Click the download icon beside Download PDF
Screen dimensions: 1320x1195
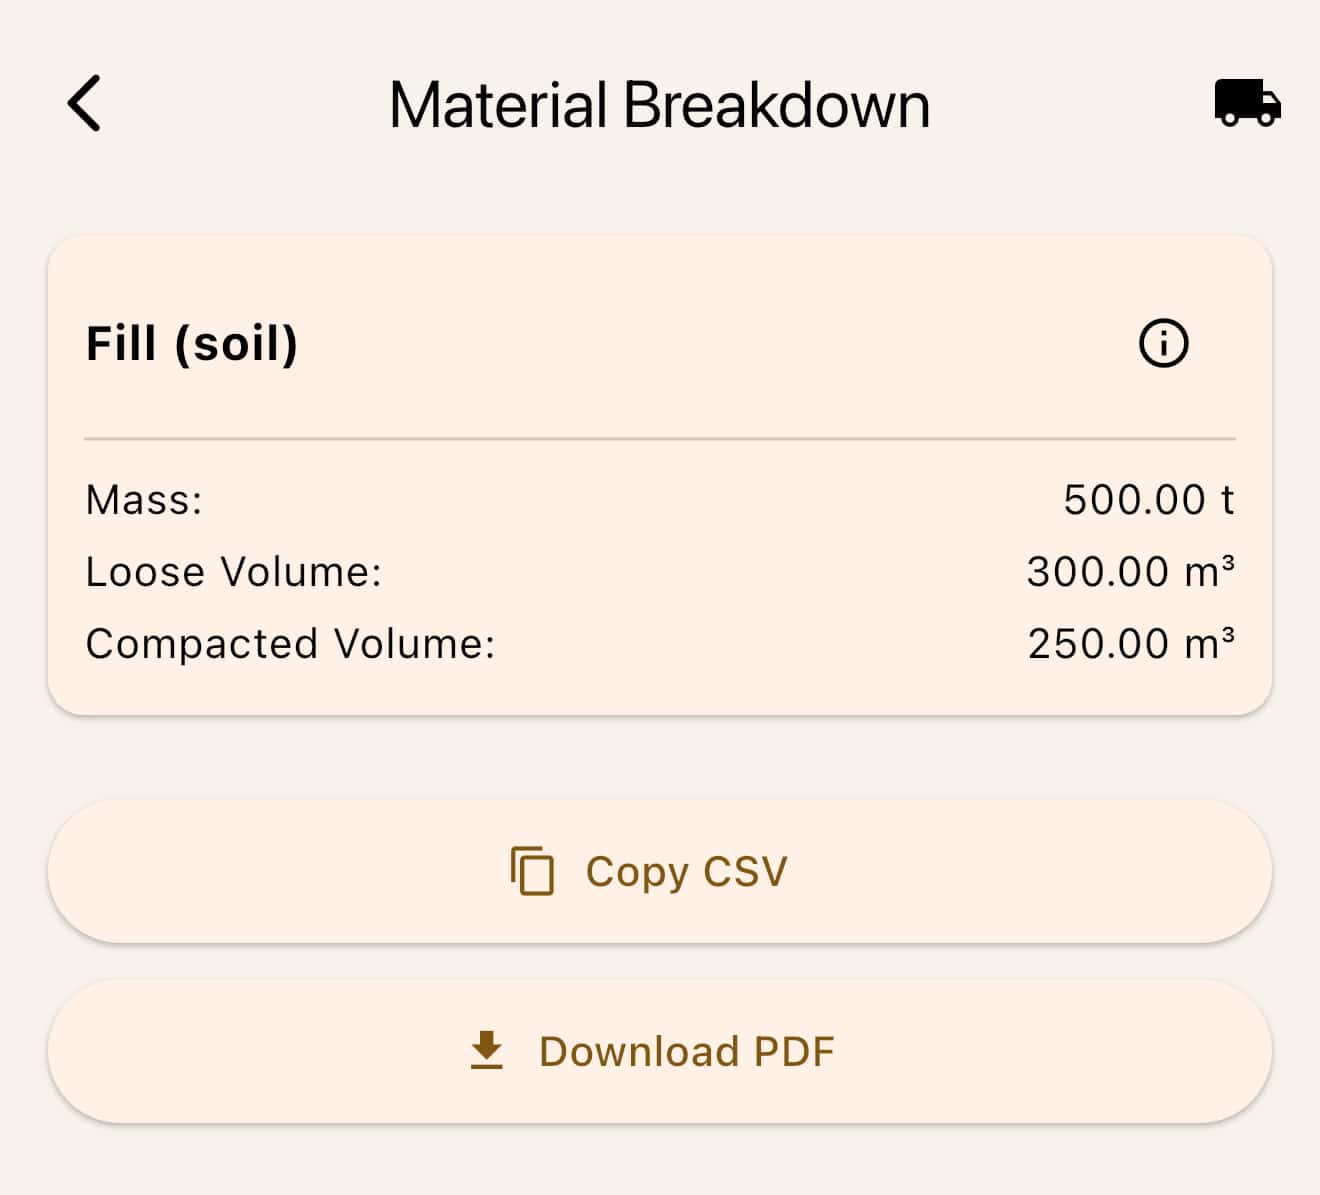[486, 1051]
